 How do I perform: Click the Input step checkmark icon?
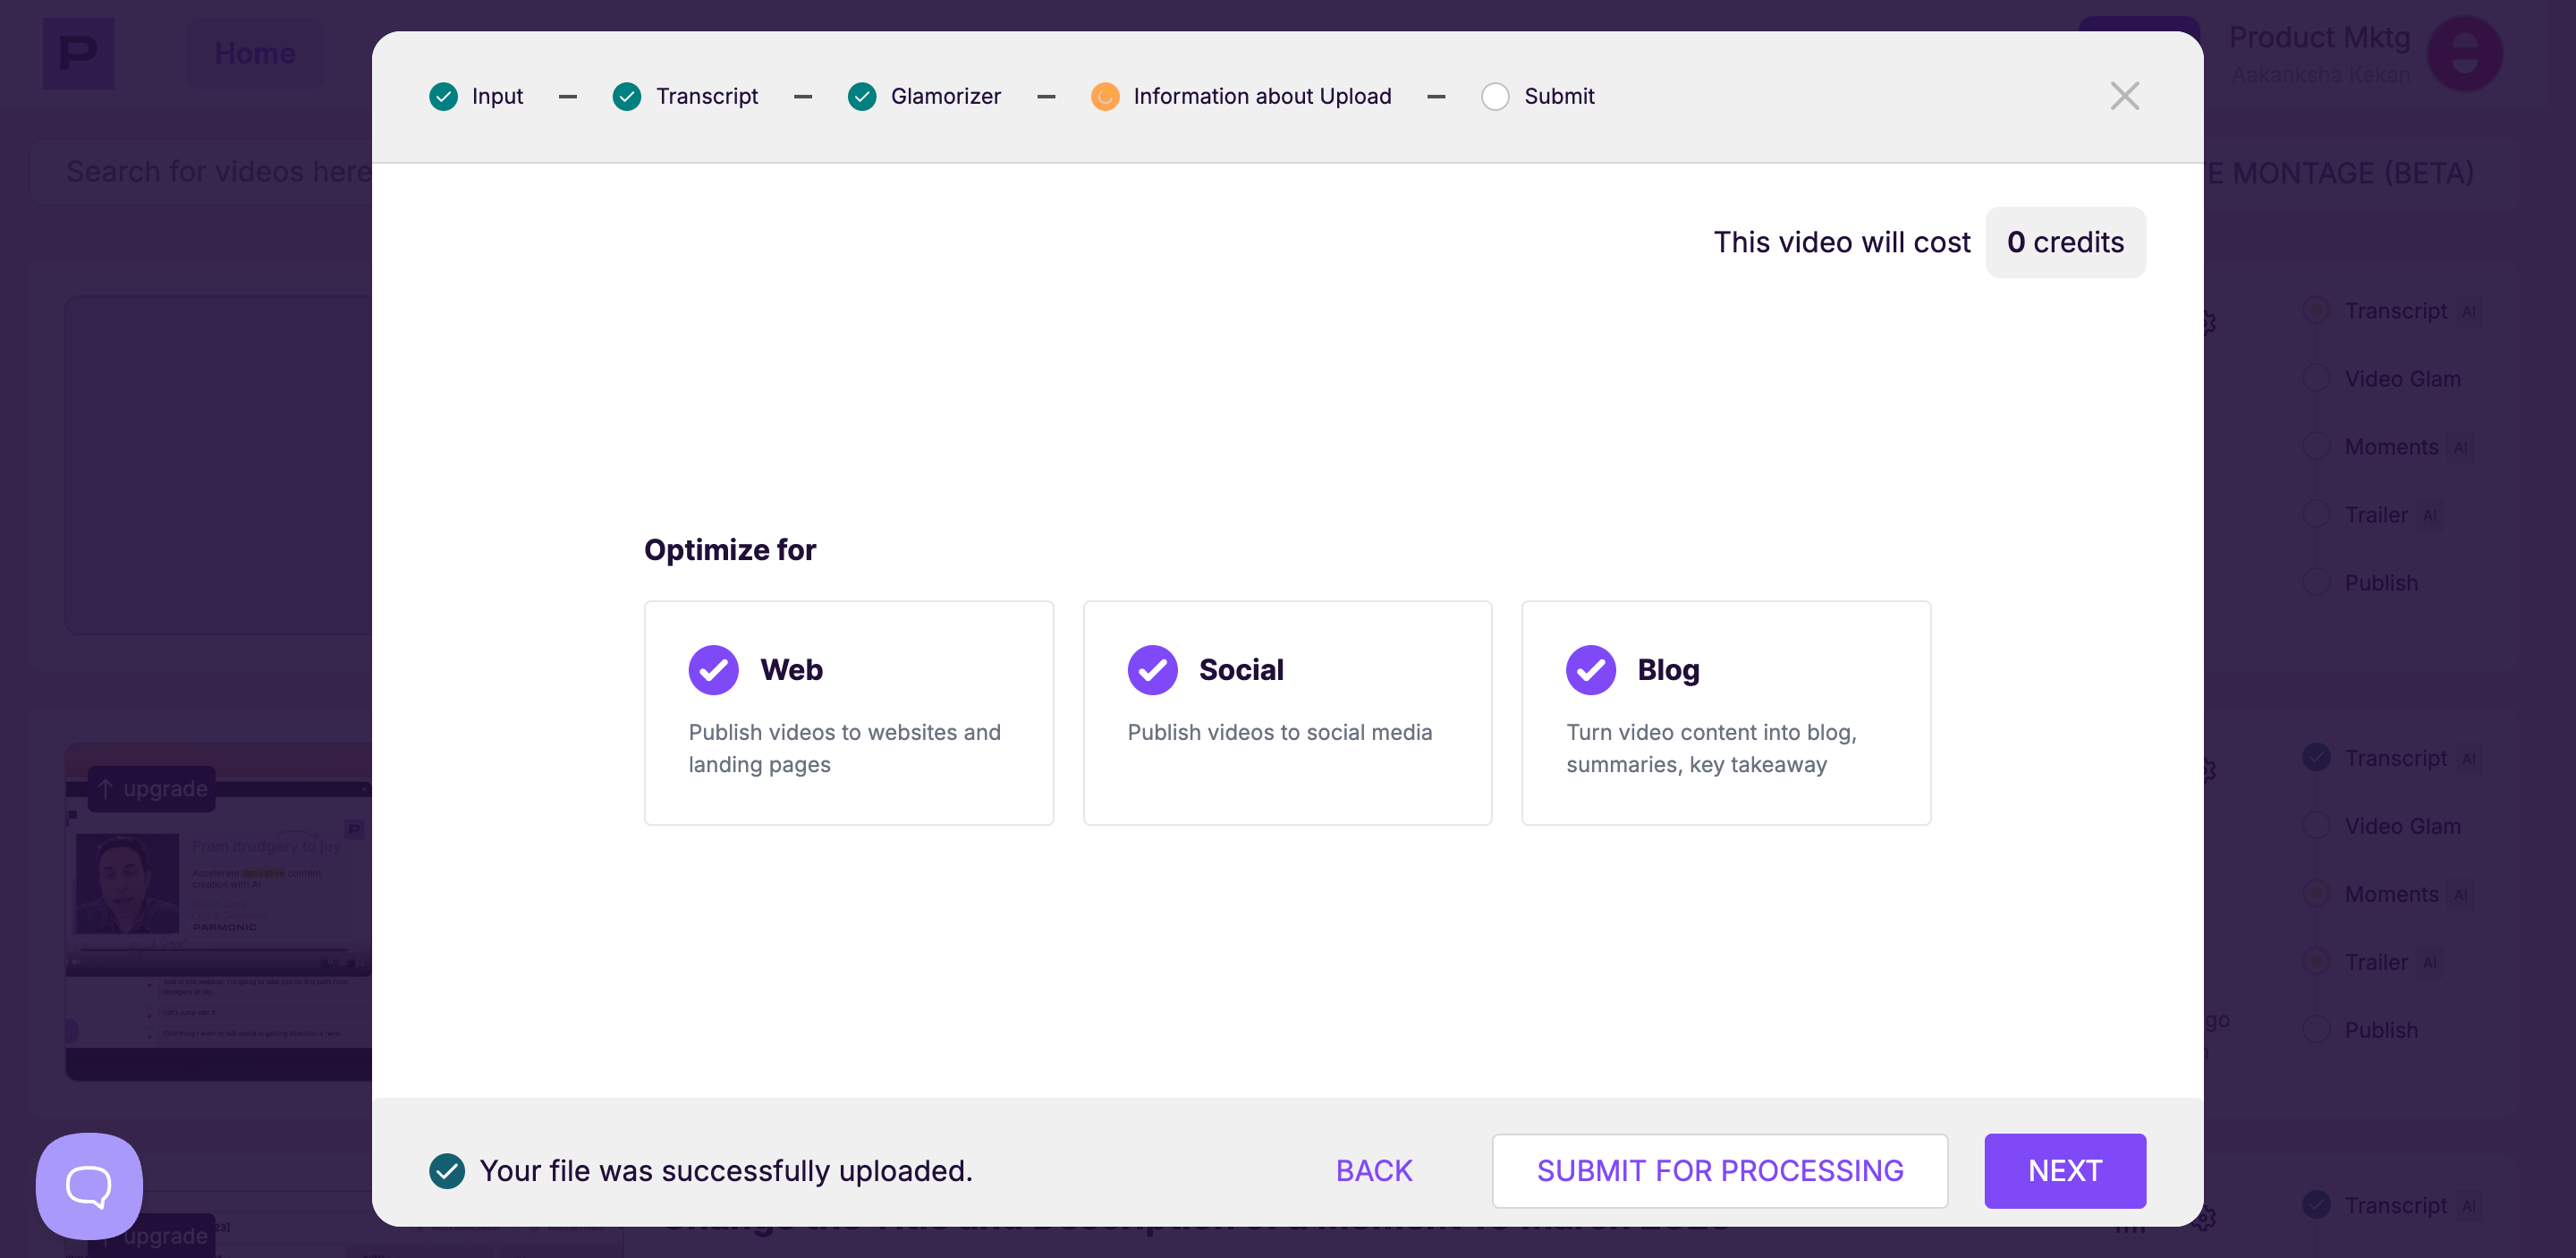click(443, 96)
